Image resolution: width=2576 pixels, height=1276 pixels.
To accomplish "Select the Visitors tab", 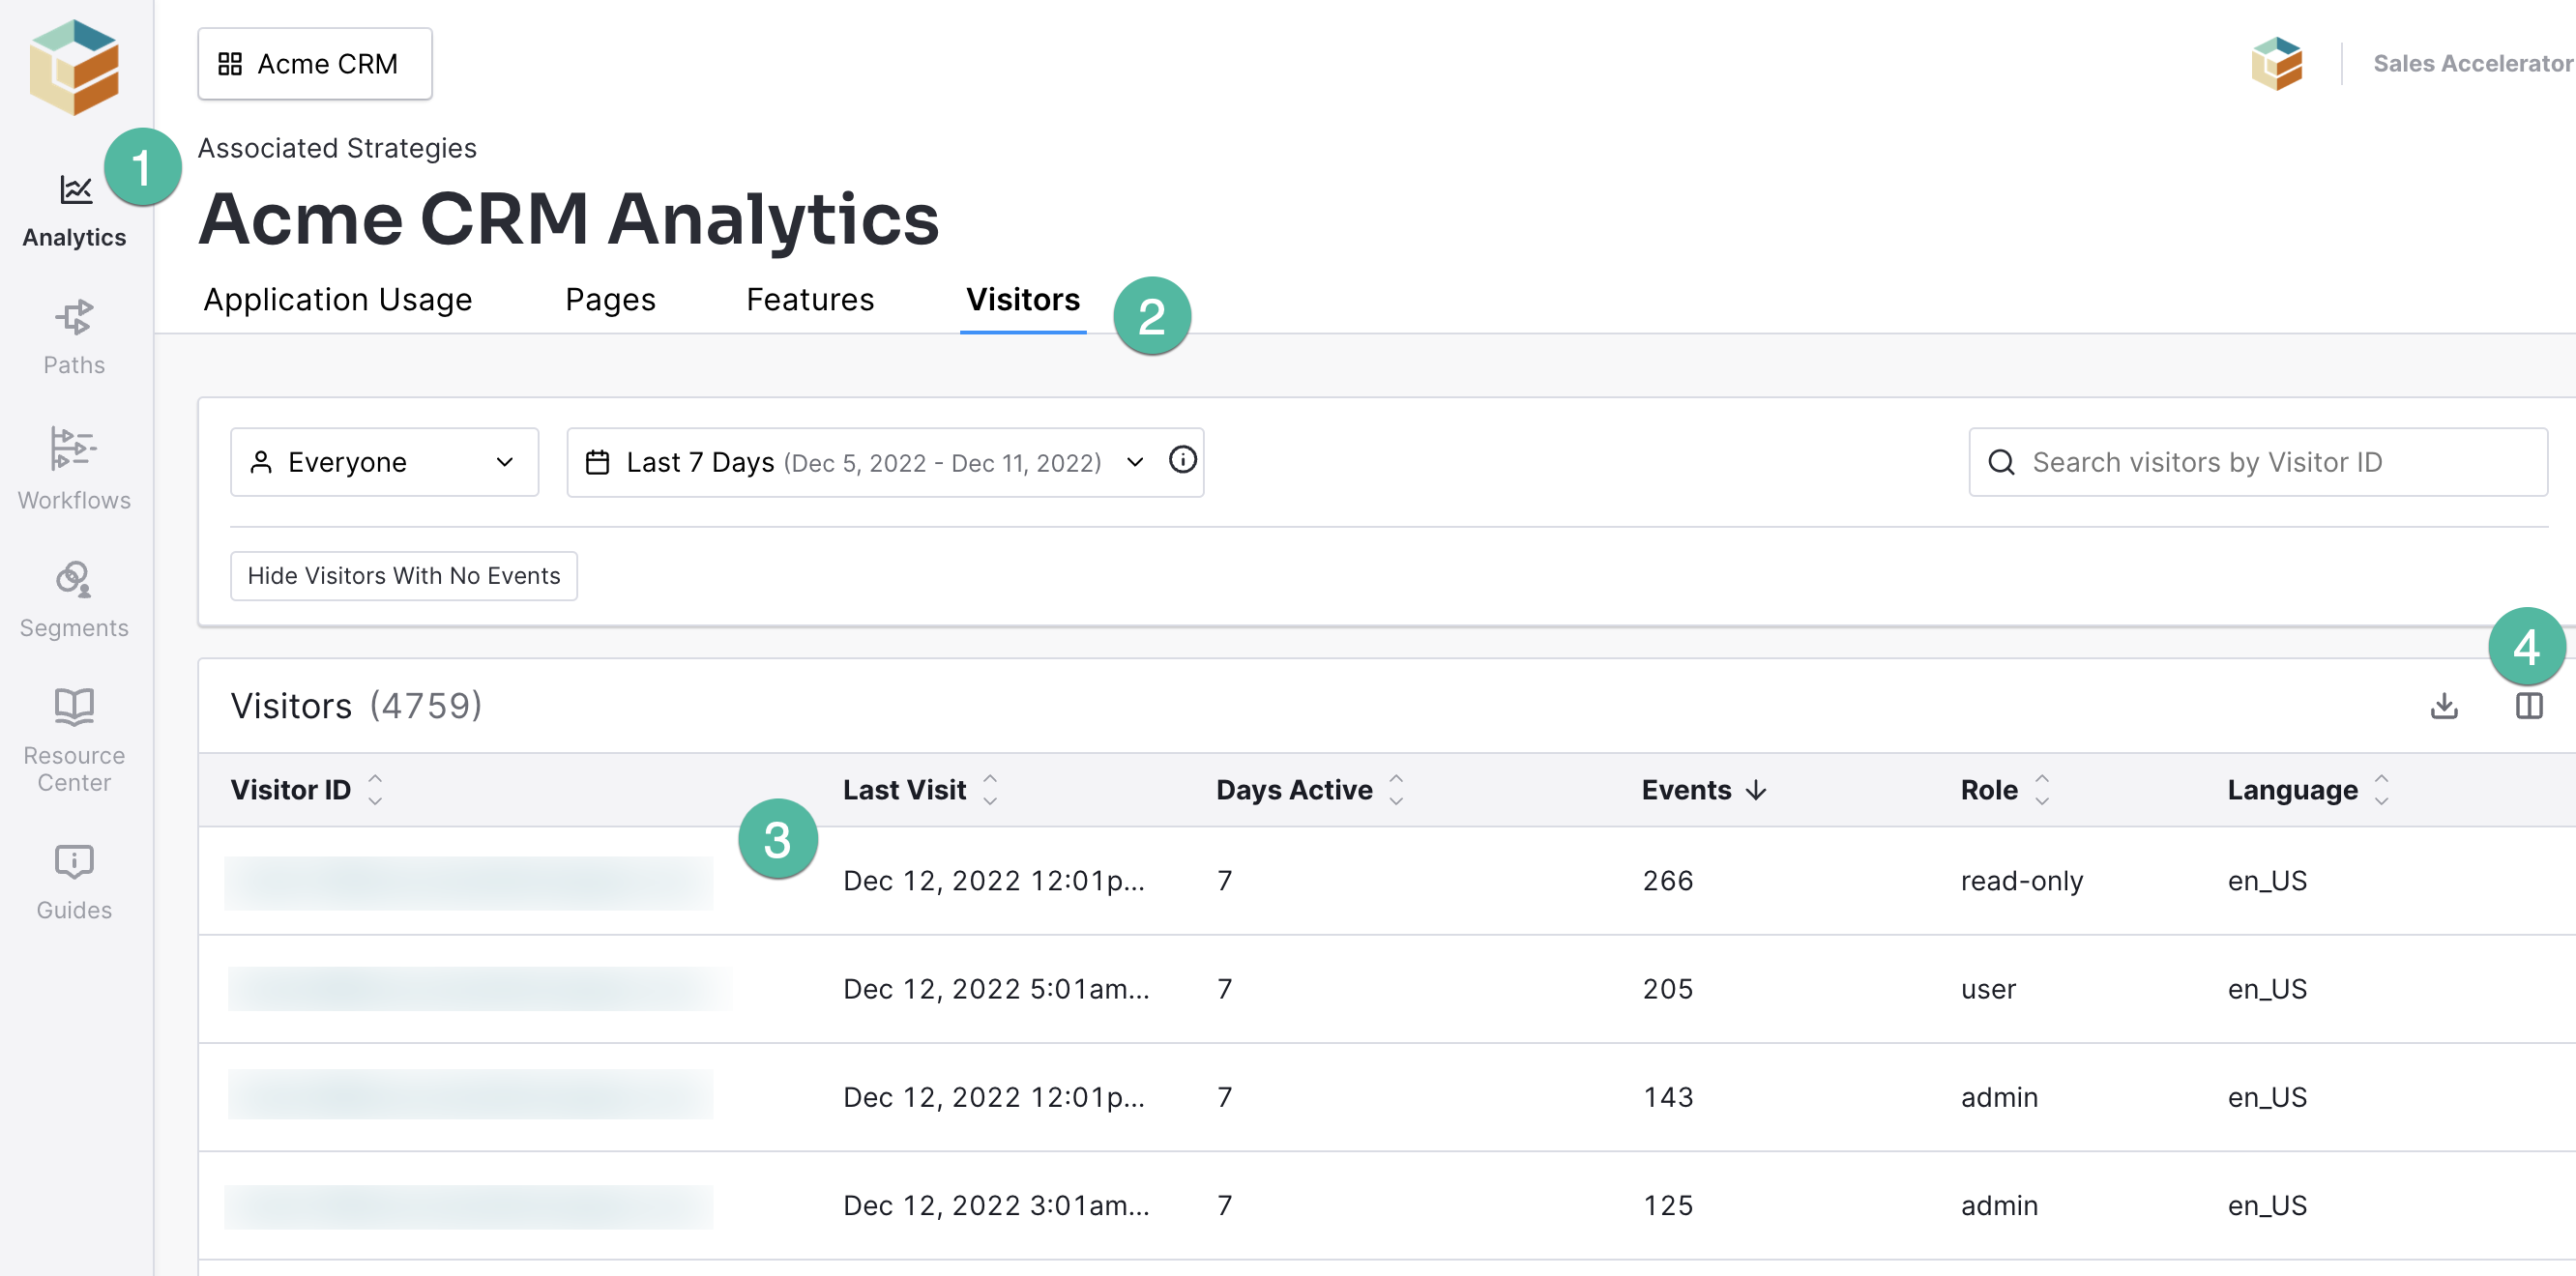I will pos(1022,300).
